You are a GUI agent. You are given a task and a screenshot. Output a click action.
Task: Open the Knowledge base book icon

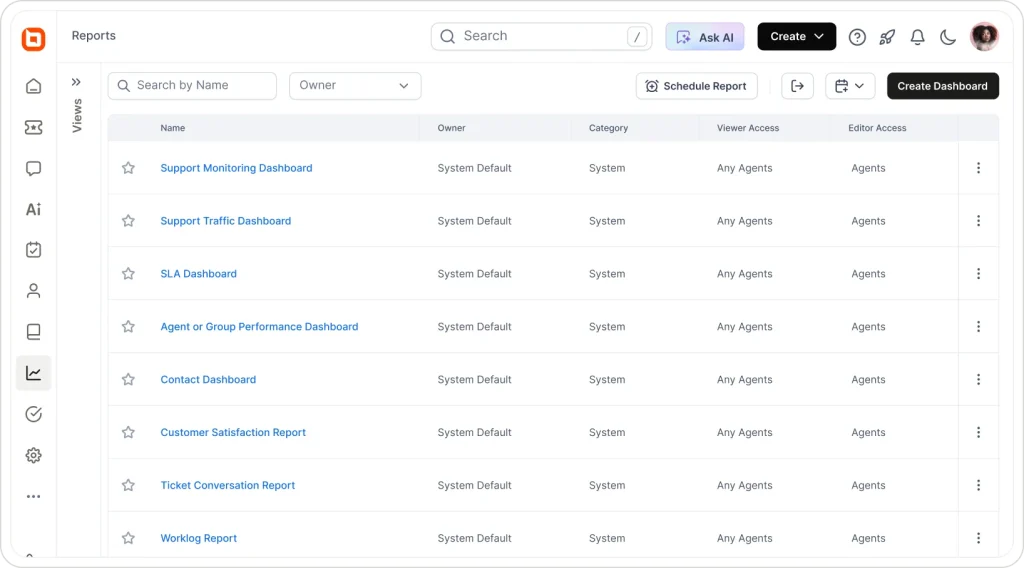pyautogui.click(x=33, y=332)
